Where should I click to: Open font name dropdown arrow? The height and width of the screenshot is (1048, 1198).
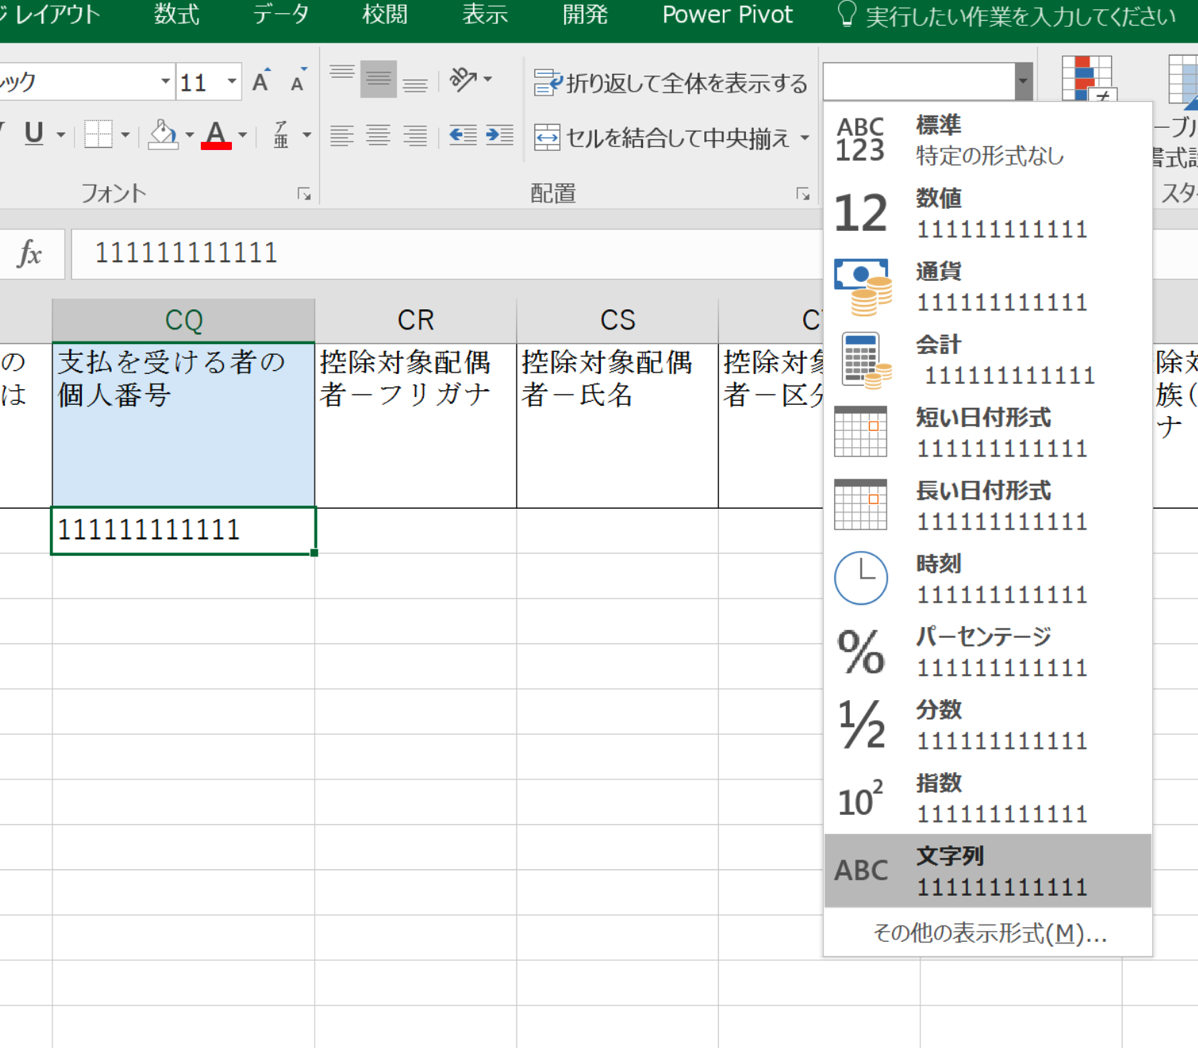(165, 81)
